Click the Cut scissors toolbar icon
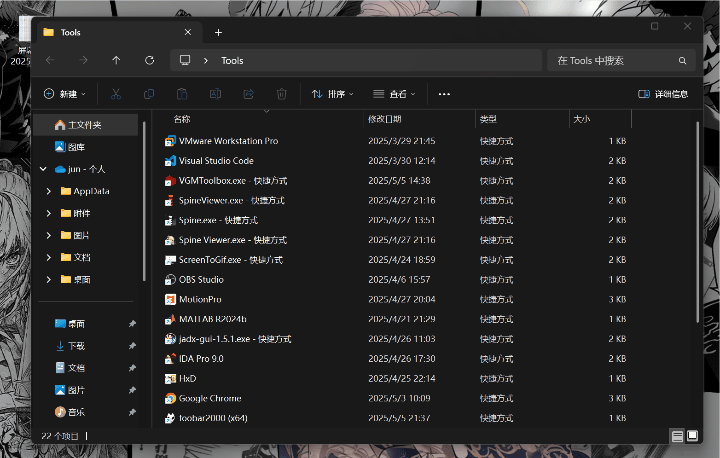720x458 pixels. pyautogui.click(x=116, y=94)
